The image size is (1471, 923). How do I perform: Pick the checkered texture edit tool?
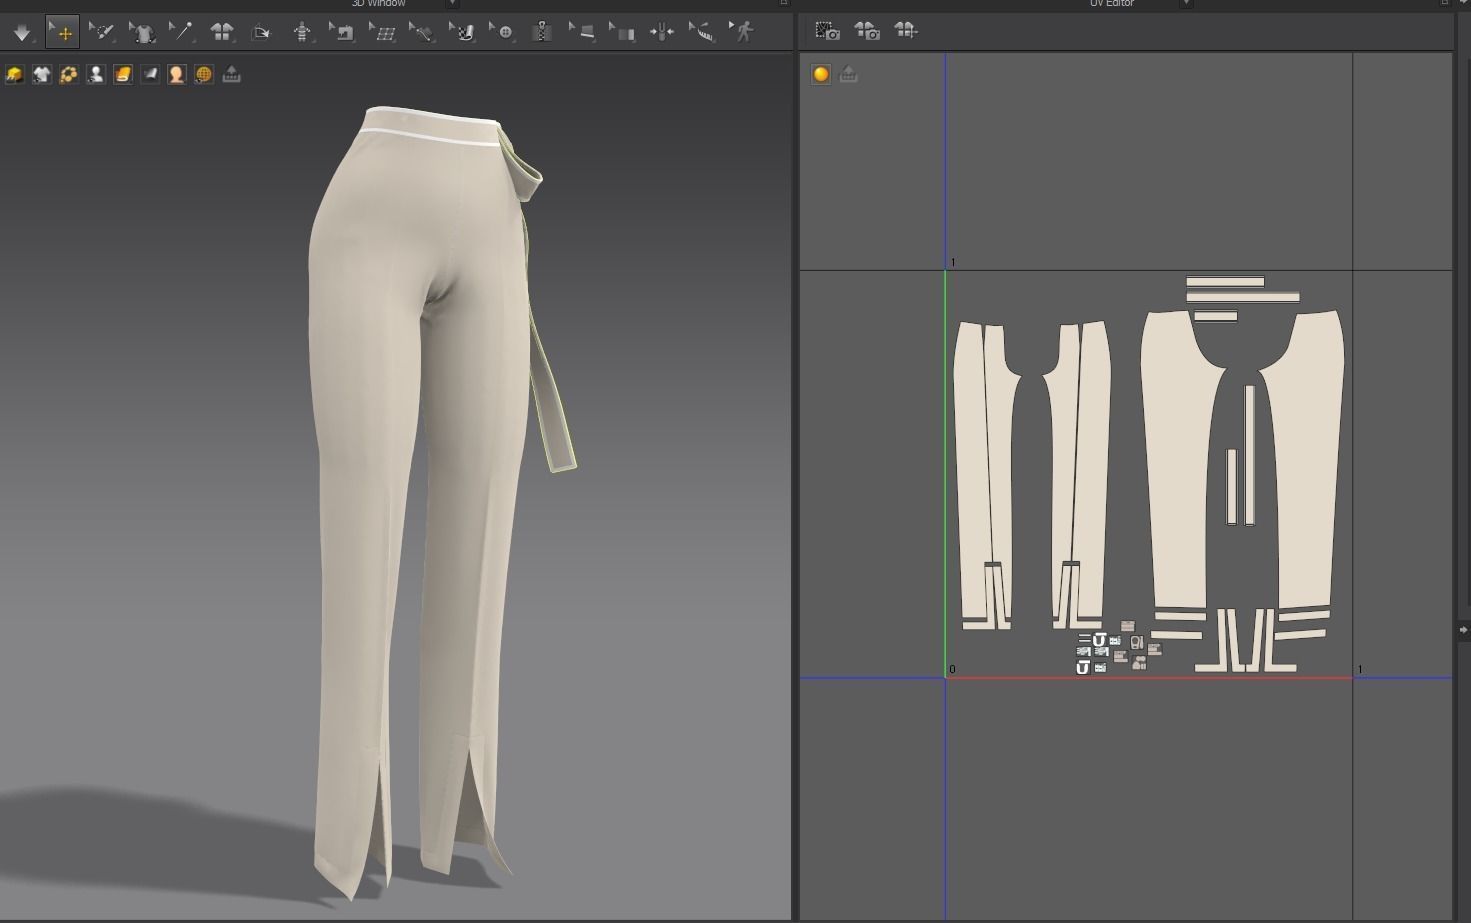pos(462,32)
